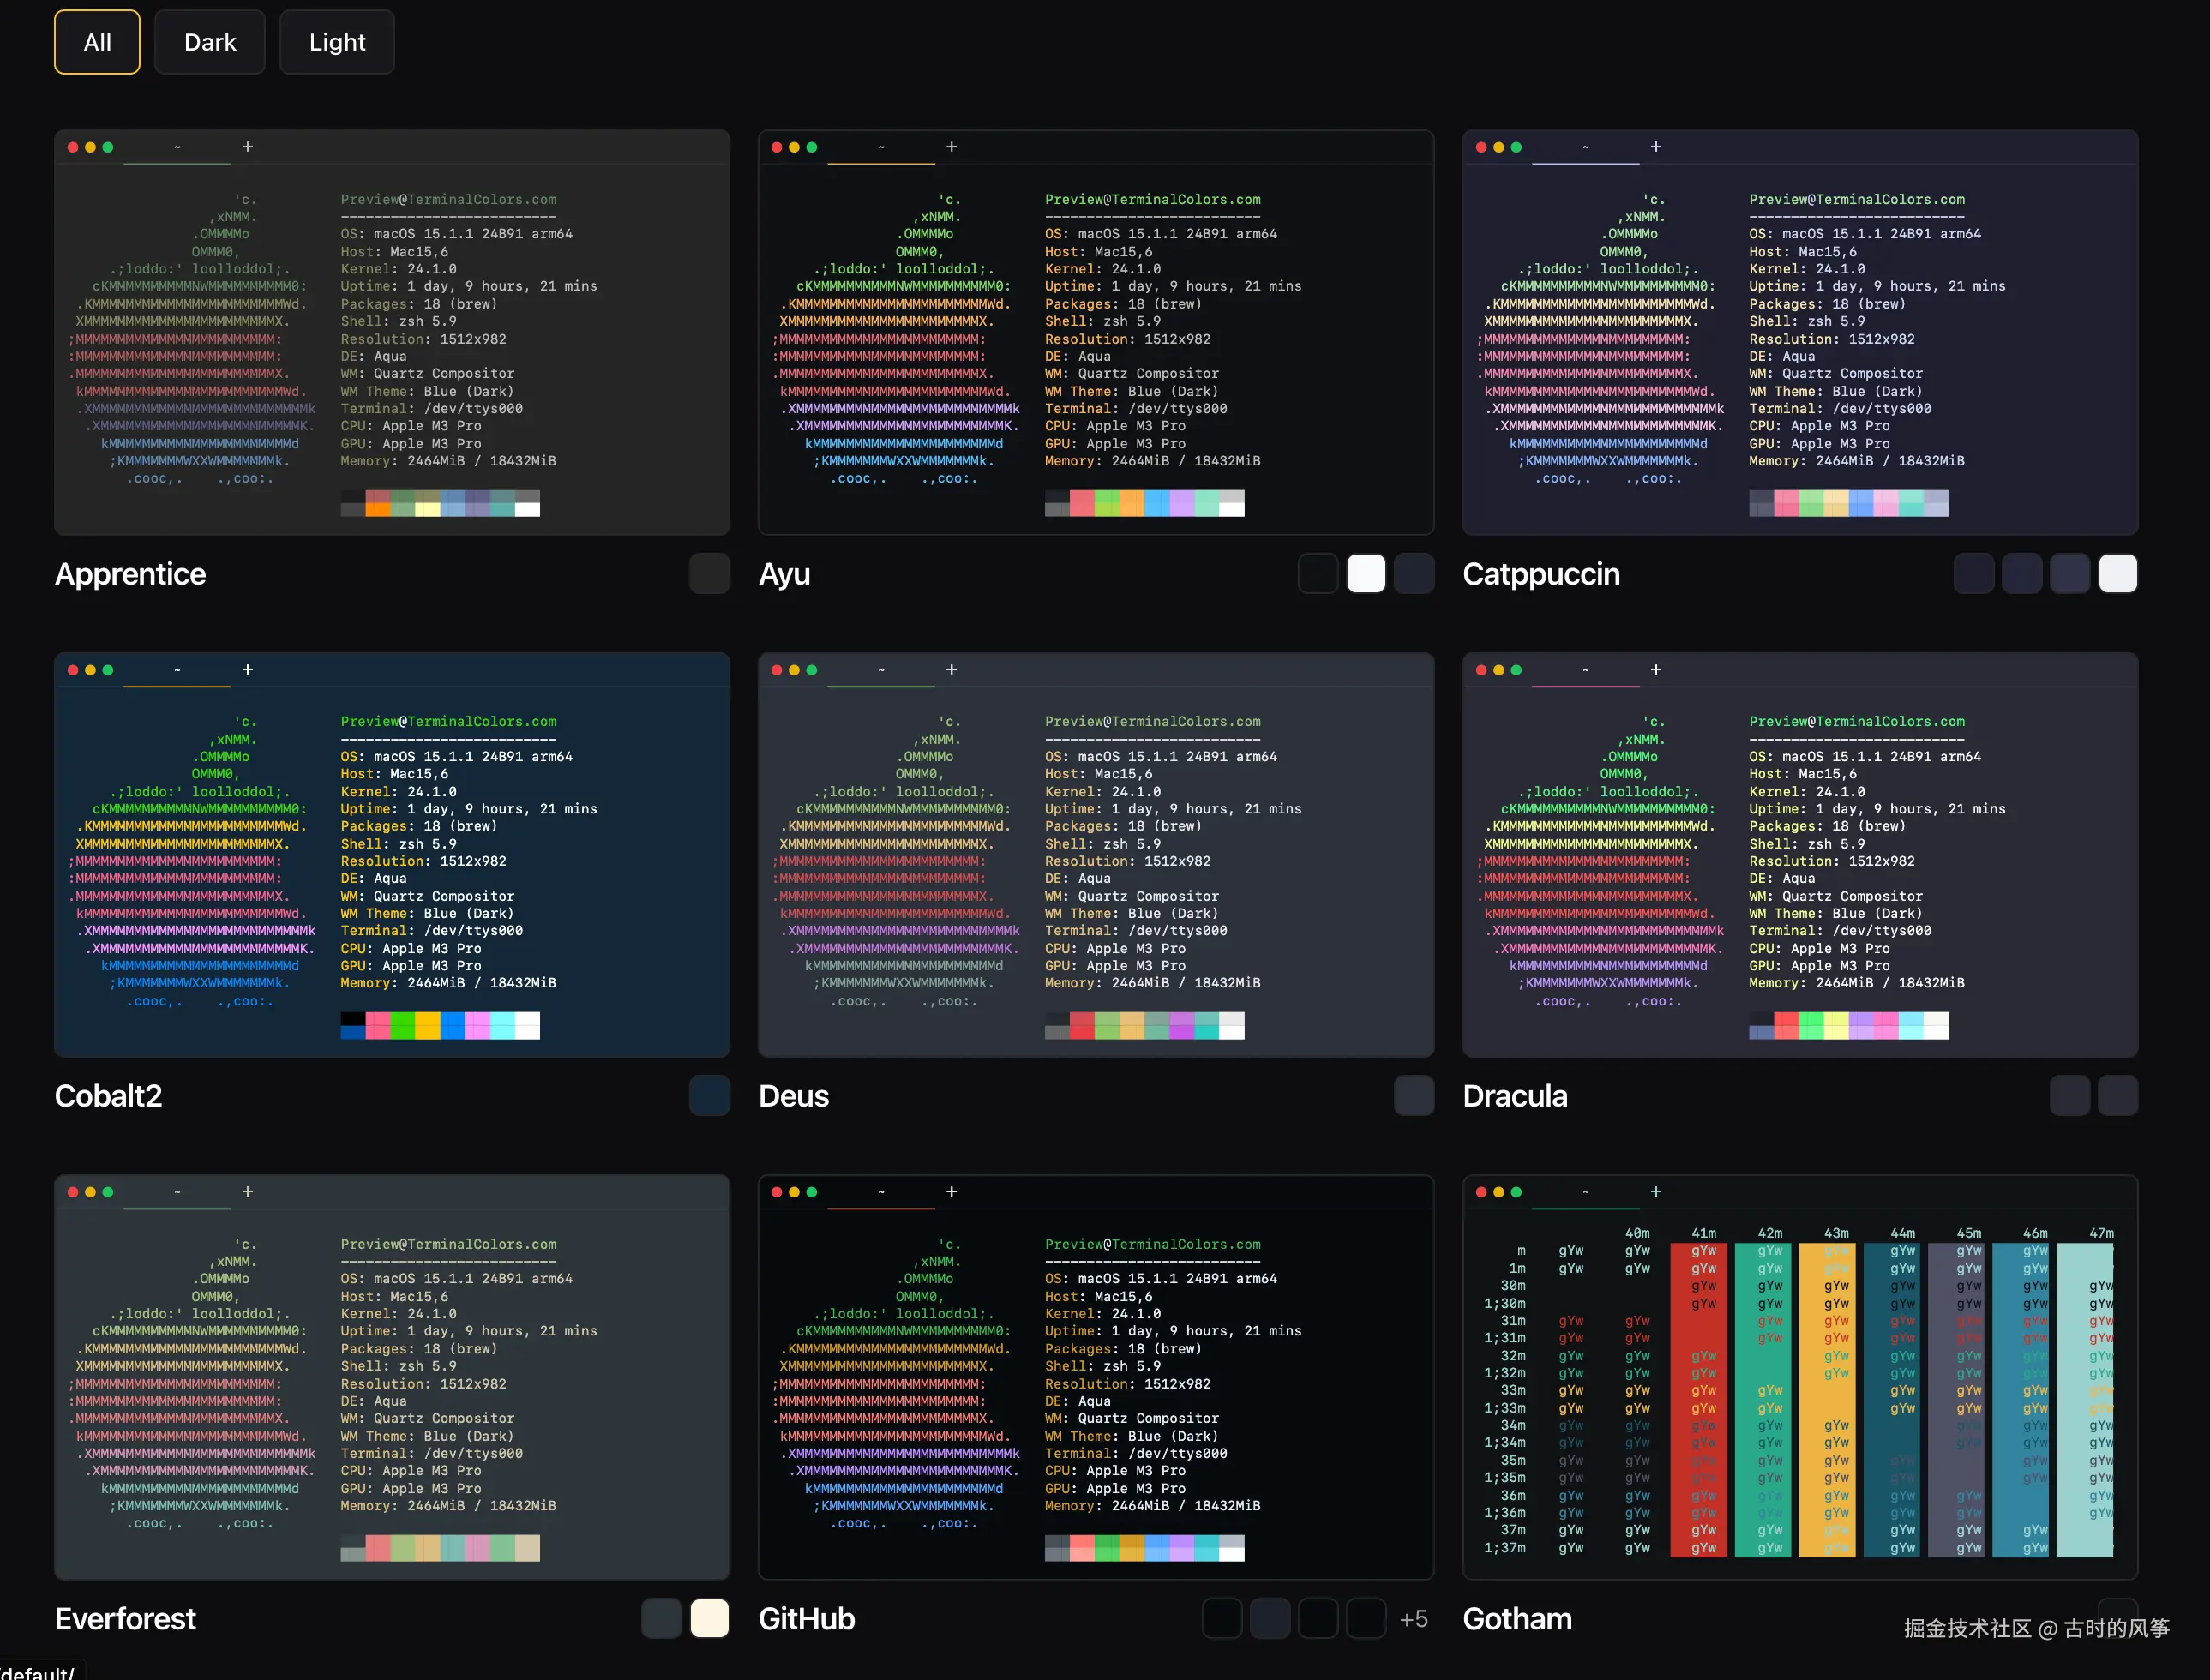
Task: Switch to the Light themes filter
Action: (x=337, y=42)
